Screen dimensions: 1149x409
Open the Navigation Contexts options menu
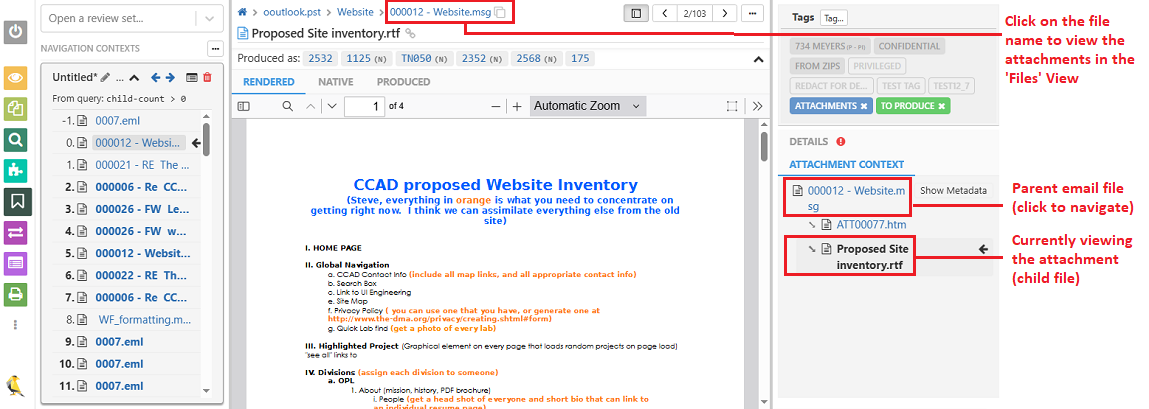(215, 48)
